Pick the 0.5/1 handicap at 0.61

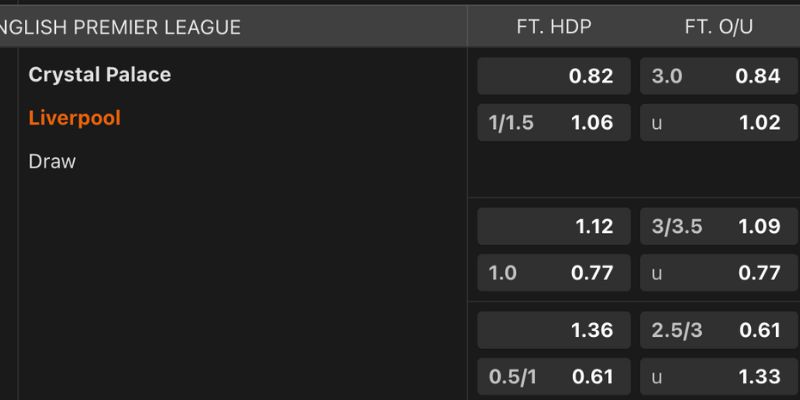click(554, 377)
